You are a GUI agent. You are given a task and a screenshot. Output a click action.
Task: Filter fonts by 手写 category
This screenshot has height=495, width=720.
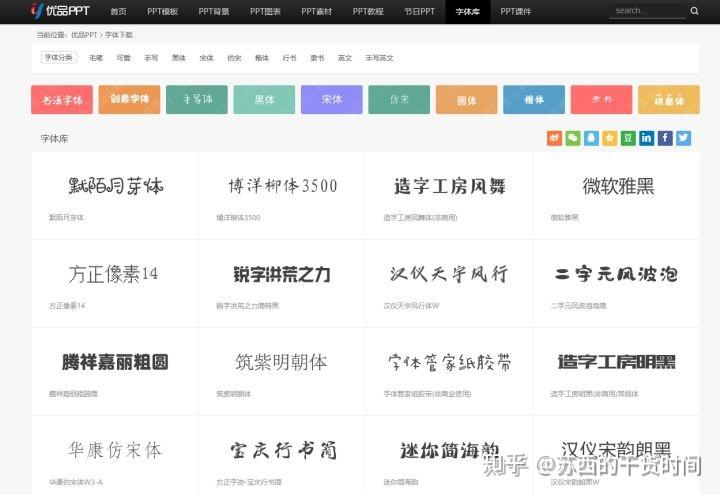pos(151,58)
